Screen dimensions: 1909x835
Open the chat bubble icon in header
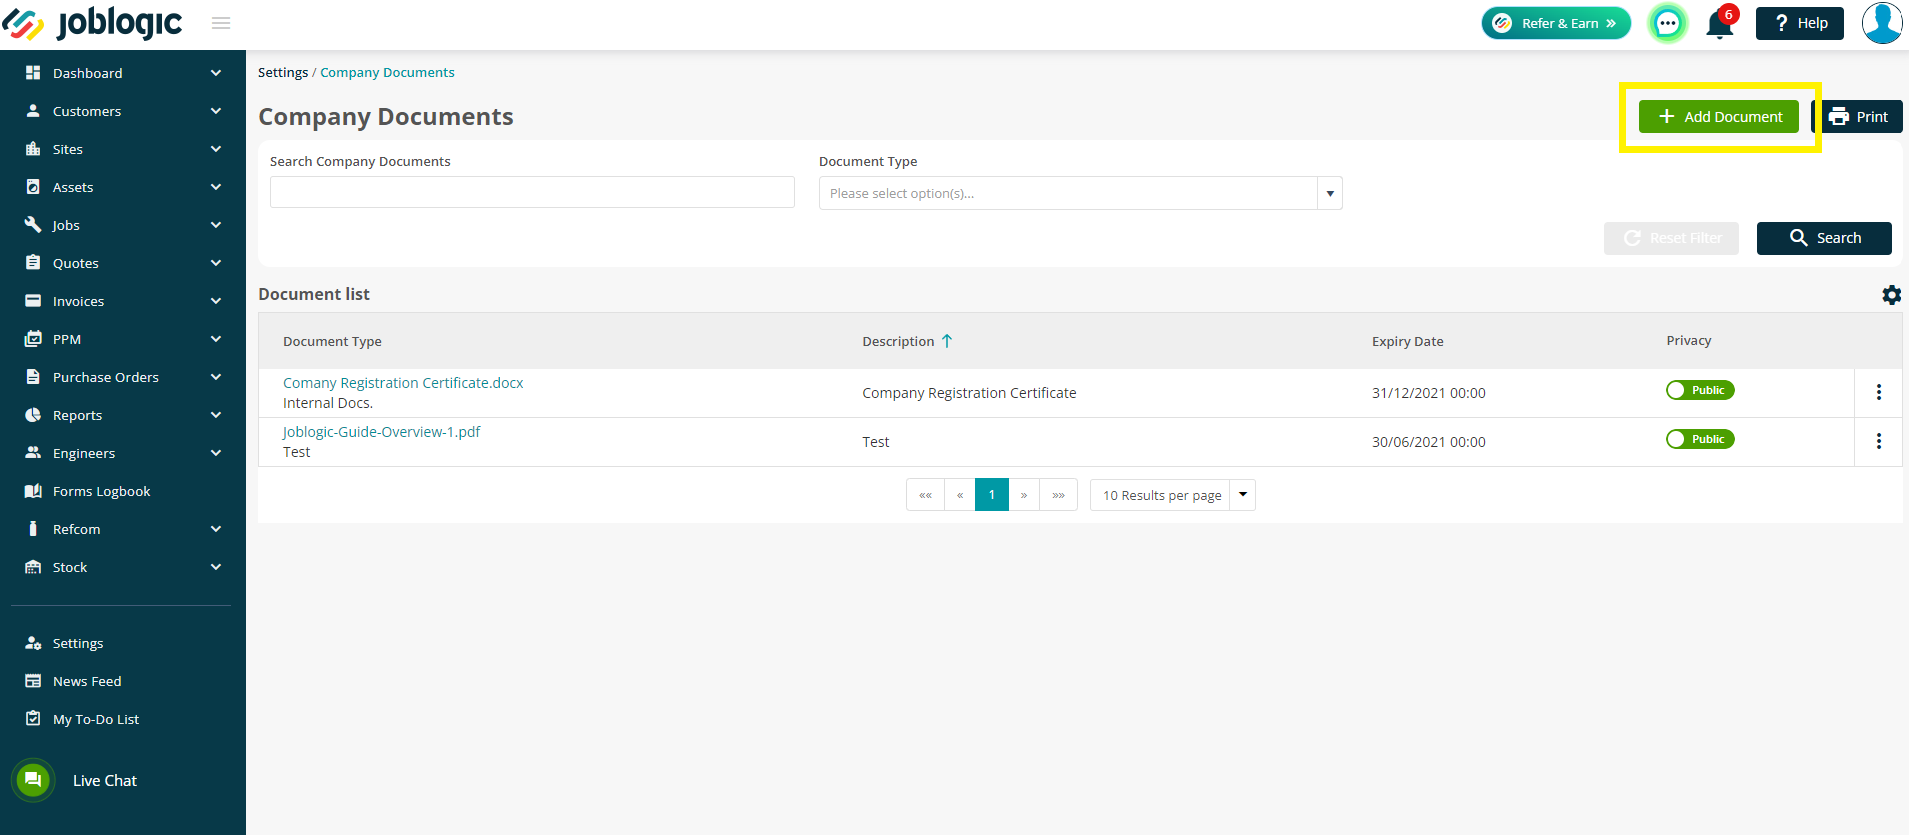[1667, 23]
